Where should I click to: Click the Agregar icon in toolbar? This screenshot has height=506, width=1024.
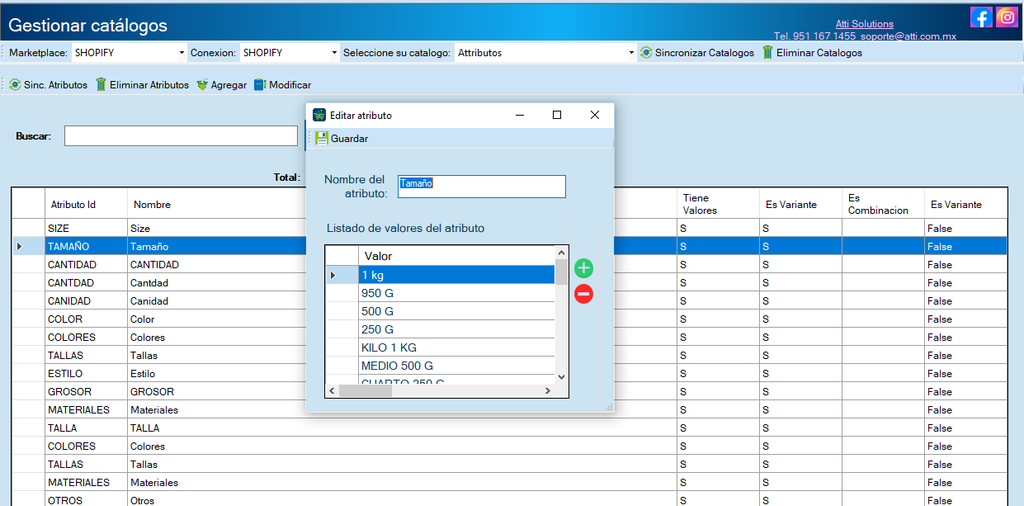(x=202, y=85)
